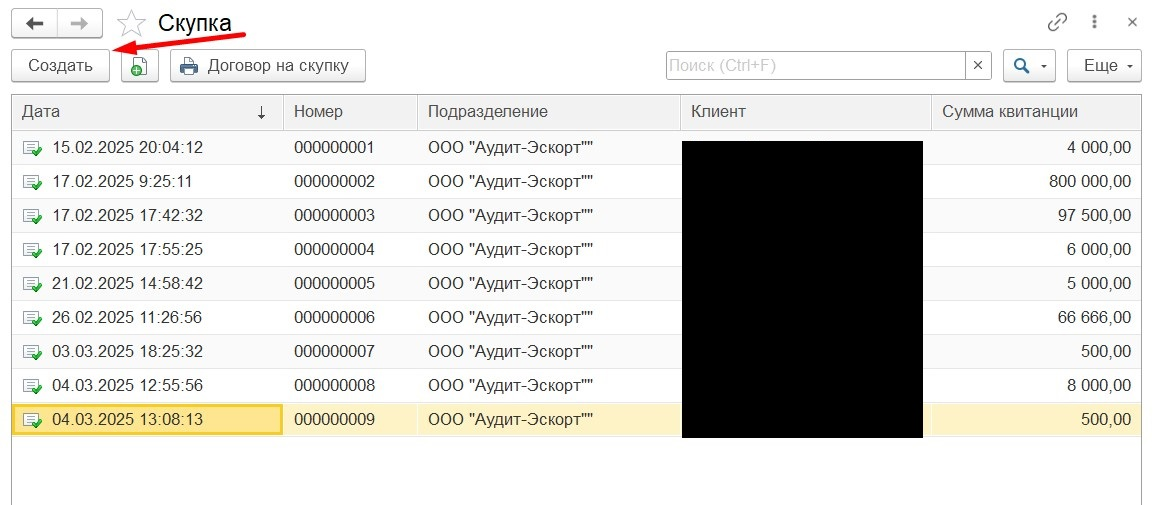Click document icon for 26.02.2025 11:26:56 row

[32, 318]
